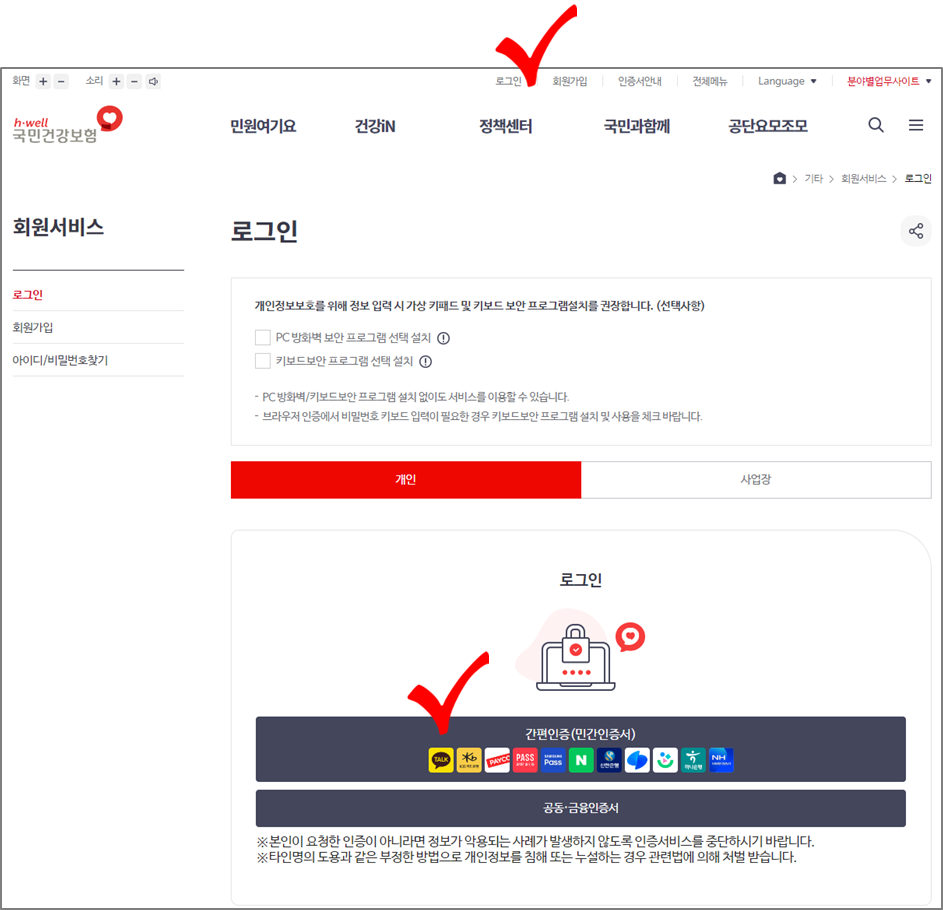
Task: Select KB Kookmin Bank certificate icon
Action: tap(468, 760)
